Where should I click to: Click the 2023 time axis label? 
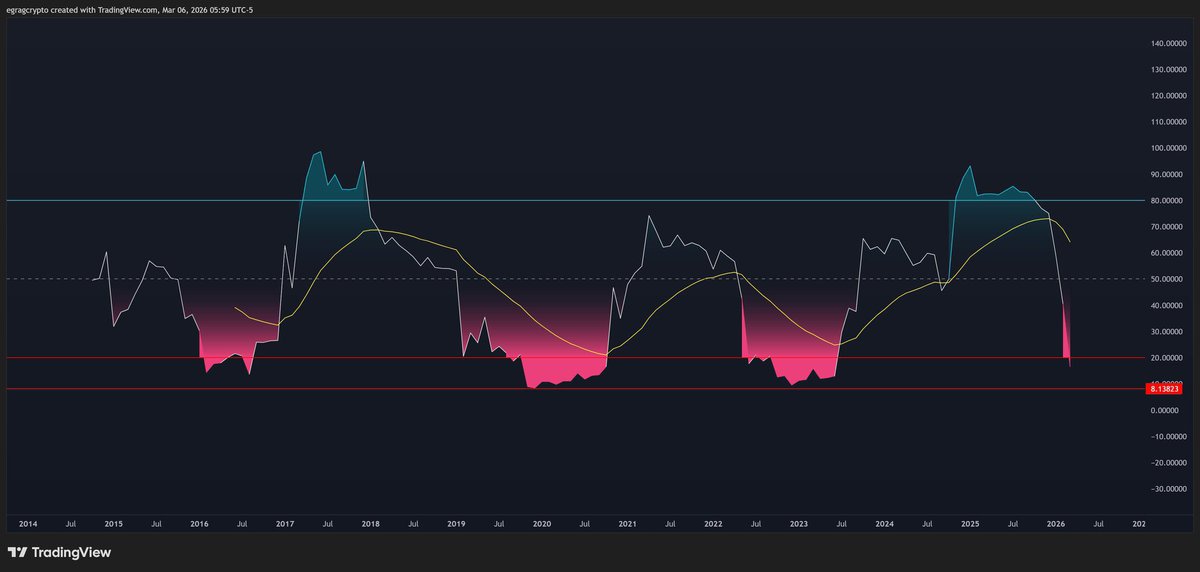tap(799, 523)
